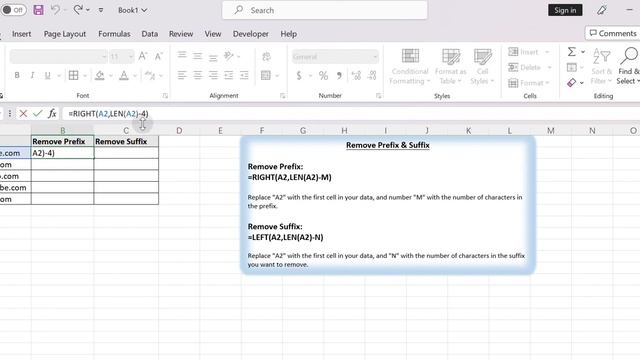Open the Insert ribbon tab
The image size is (640, 360).
pyautogui.click(x=22, y=34)
